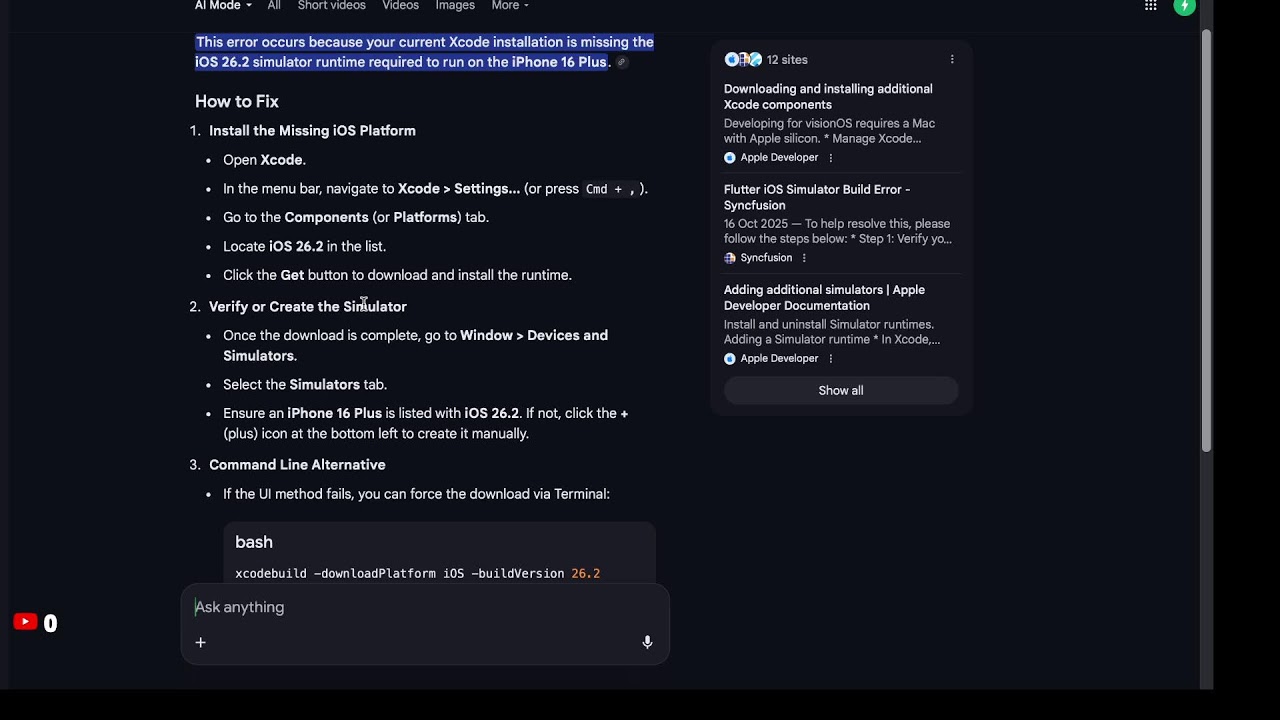The width and height of the screenshot is (1280, 720).
Task: Switch to the All results tab
Action: click(x=274, y=6)
